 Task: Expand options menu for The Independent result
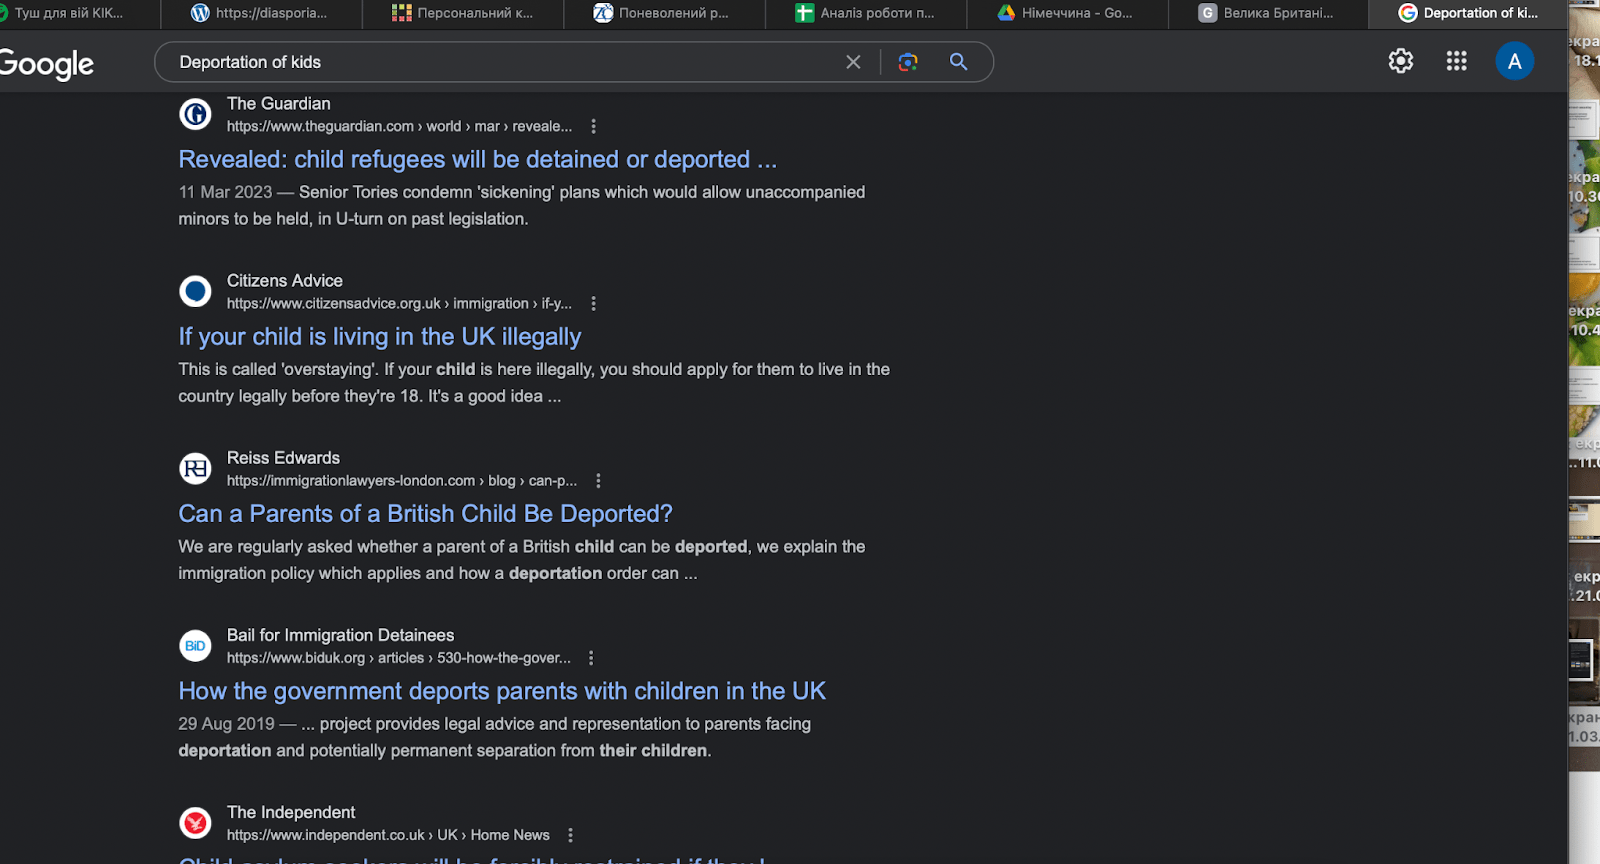pyautogui.click(x=570, y=835)
